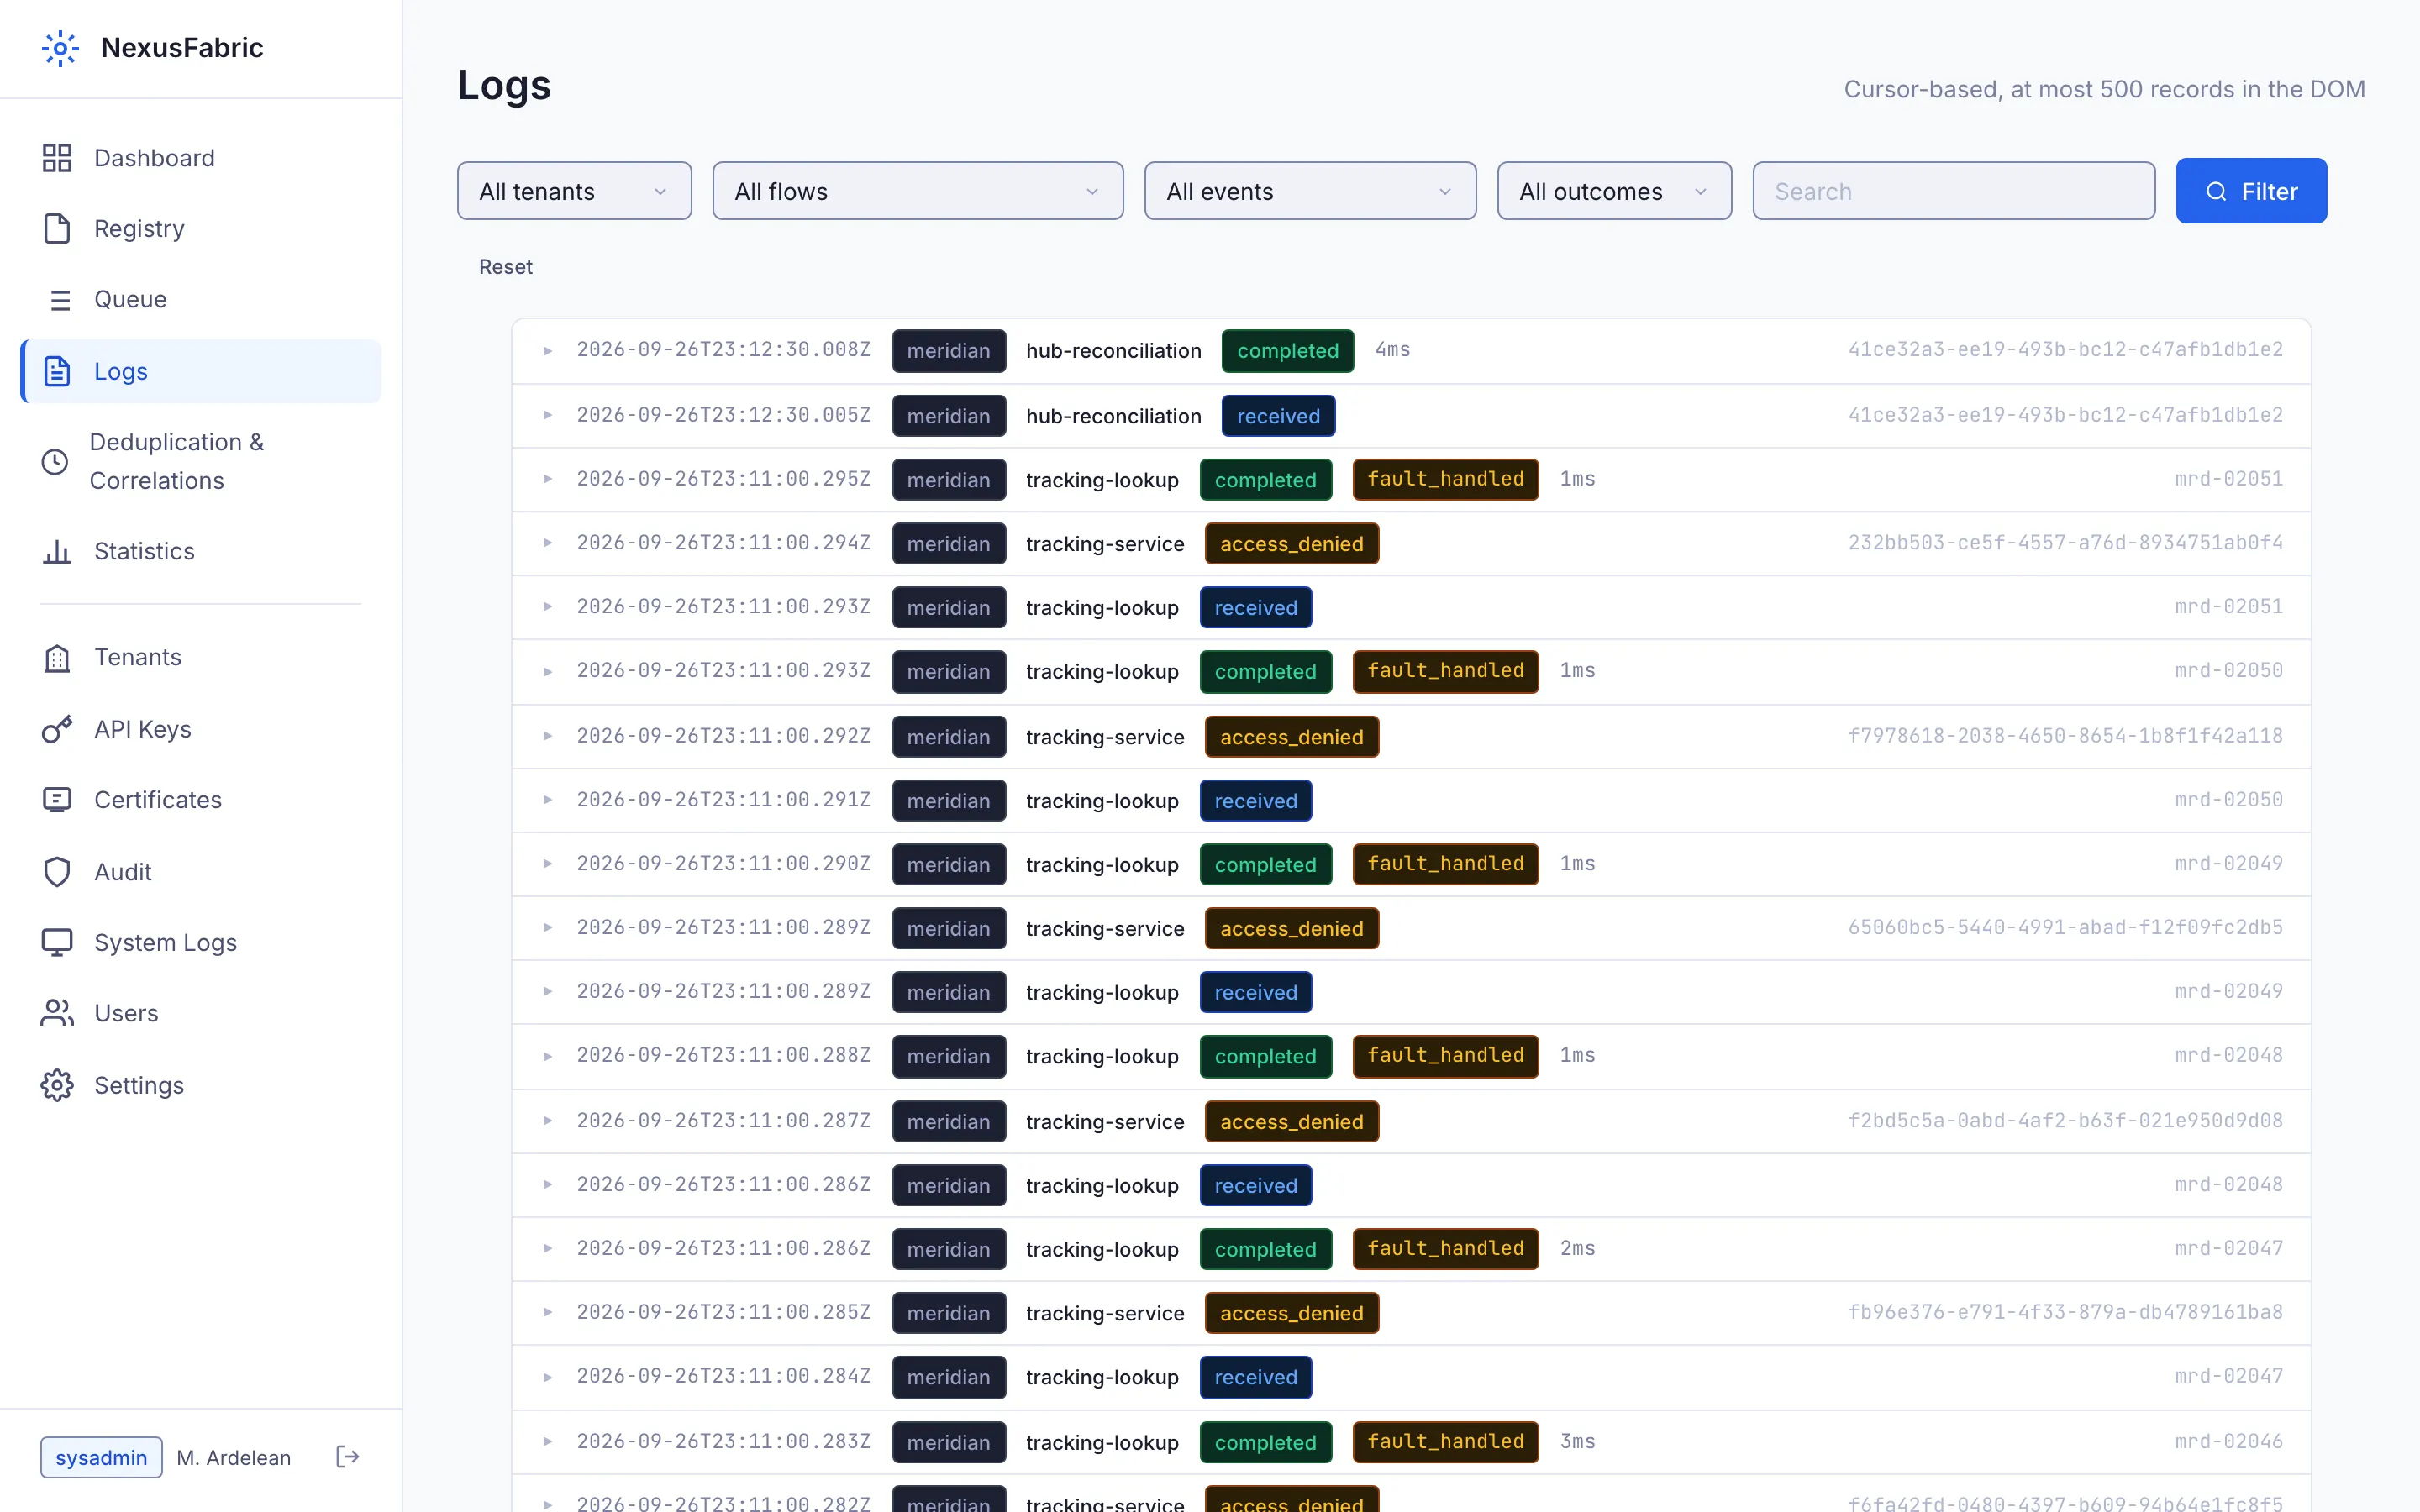2420x1512 pixels.
Task: Click the API Keys key icon
Action: (57, 729)
